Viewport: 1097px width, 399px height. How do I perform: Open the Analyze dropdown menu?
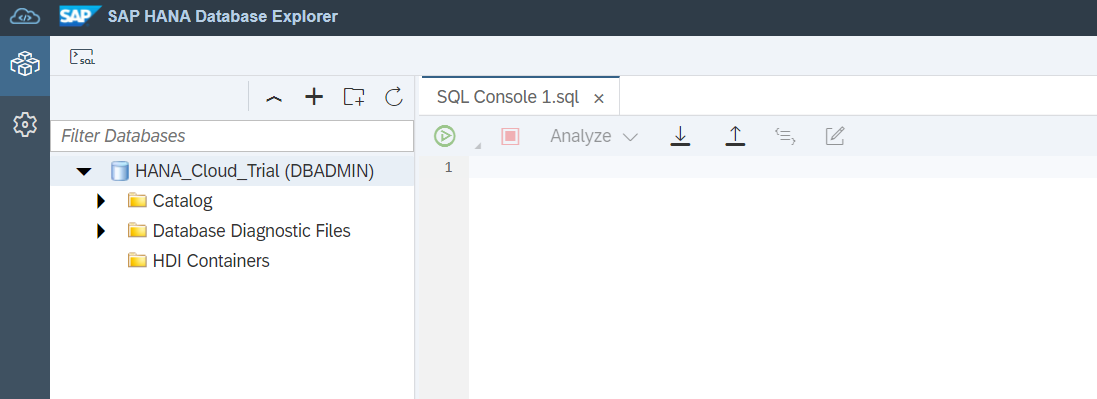594,136
